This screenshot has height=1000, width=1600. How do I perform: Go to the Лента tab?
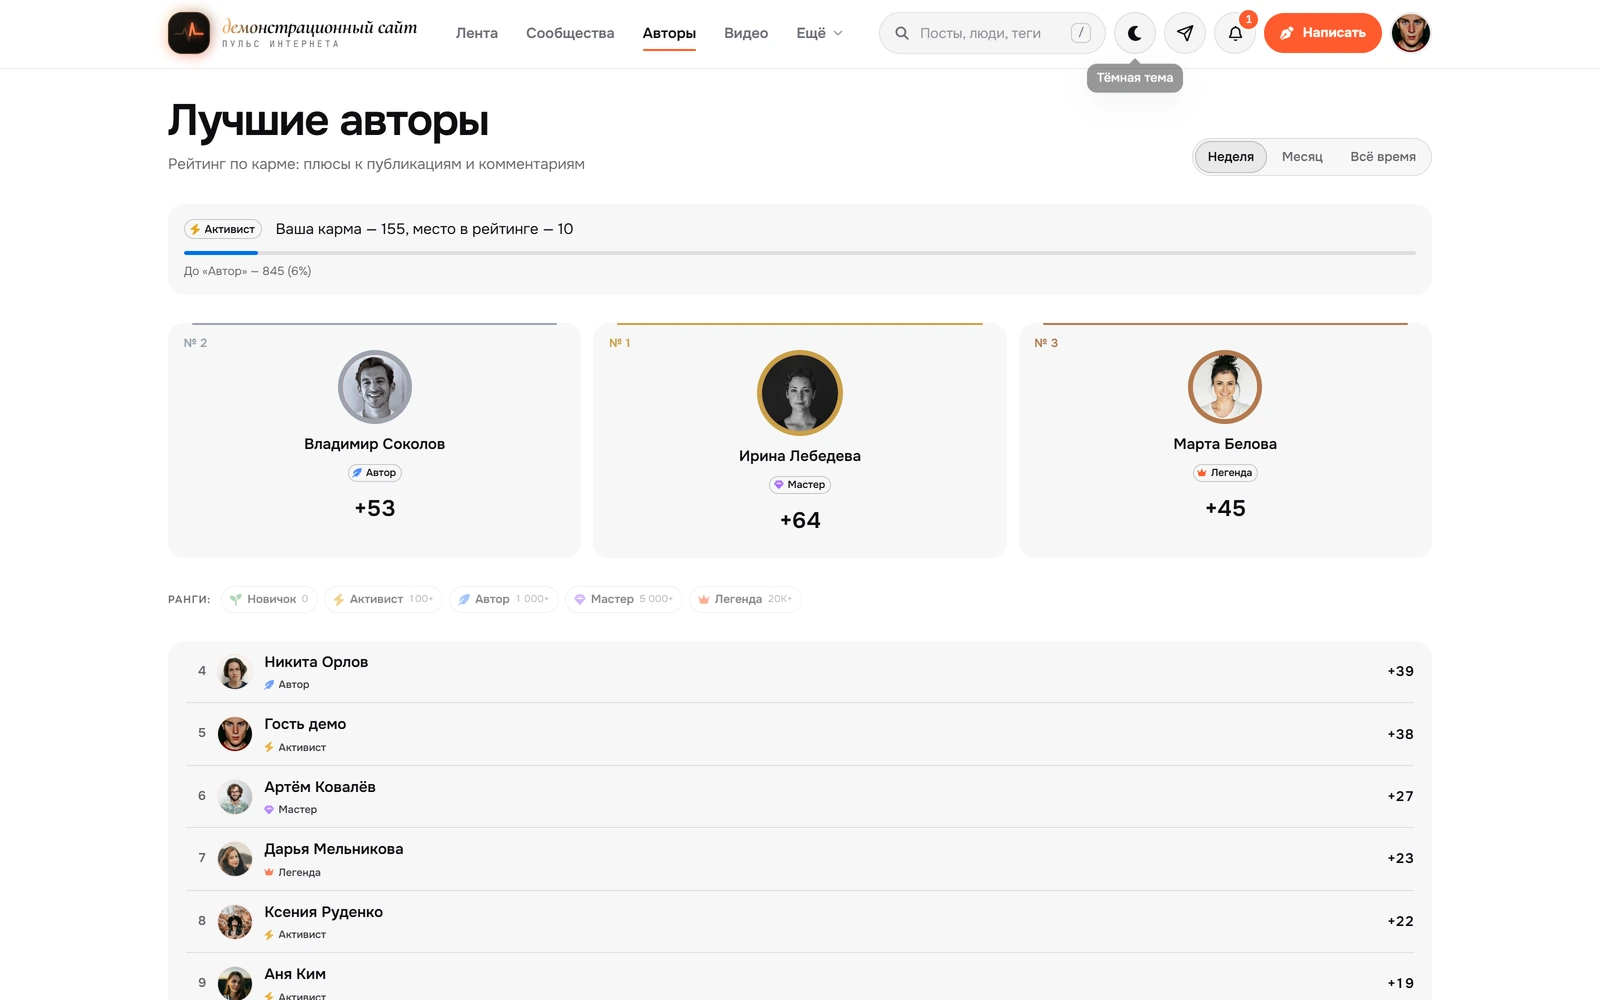477,33
